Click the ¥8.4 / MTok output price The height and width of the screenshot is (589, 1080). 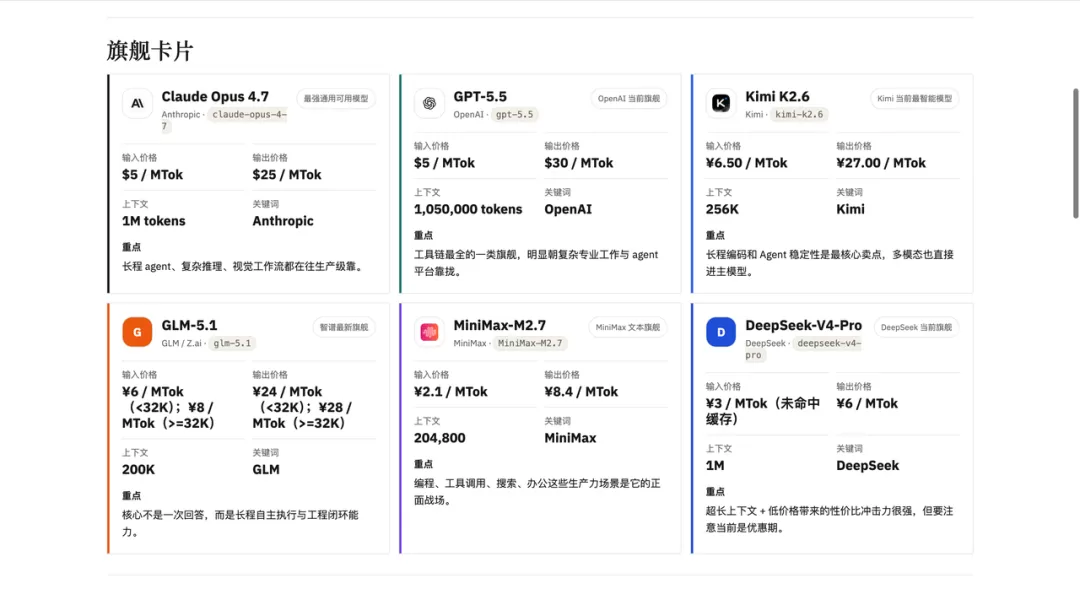tap(581, 392)
